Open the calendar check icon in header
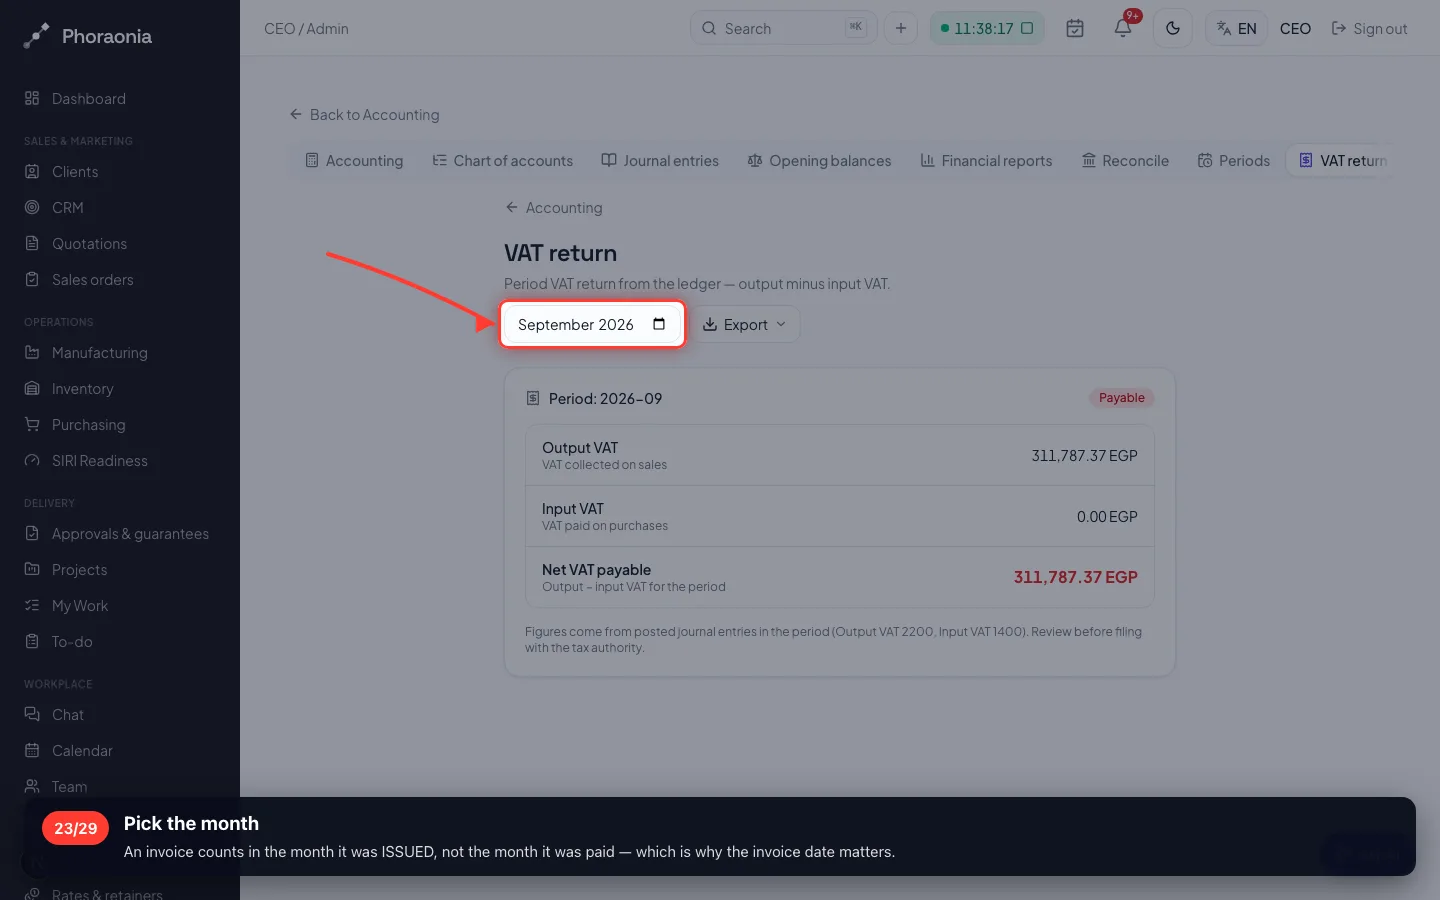The width and height of the screenshot is (1440, 900). 1075,28
